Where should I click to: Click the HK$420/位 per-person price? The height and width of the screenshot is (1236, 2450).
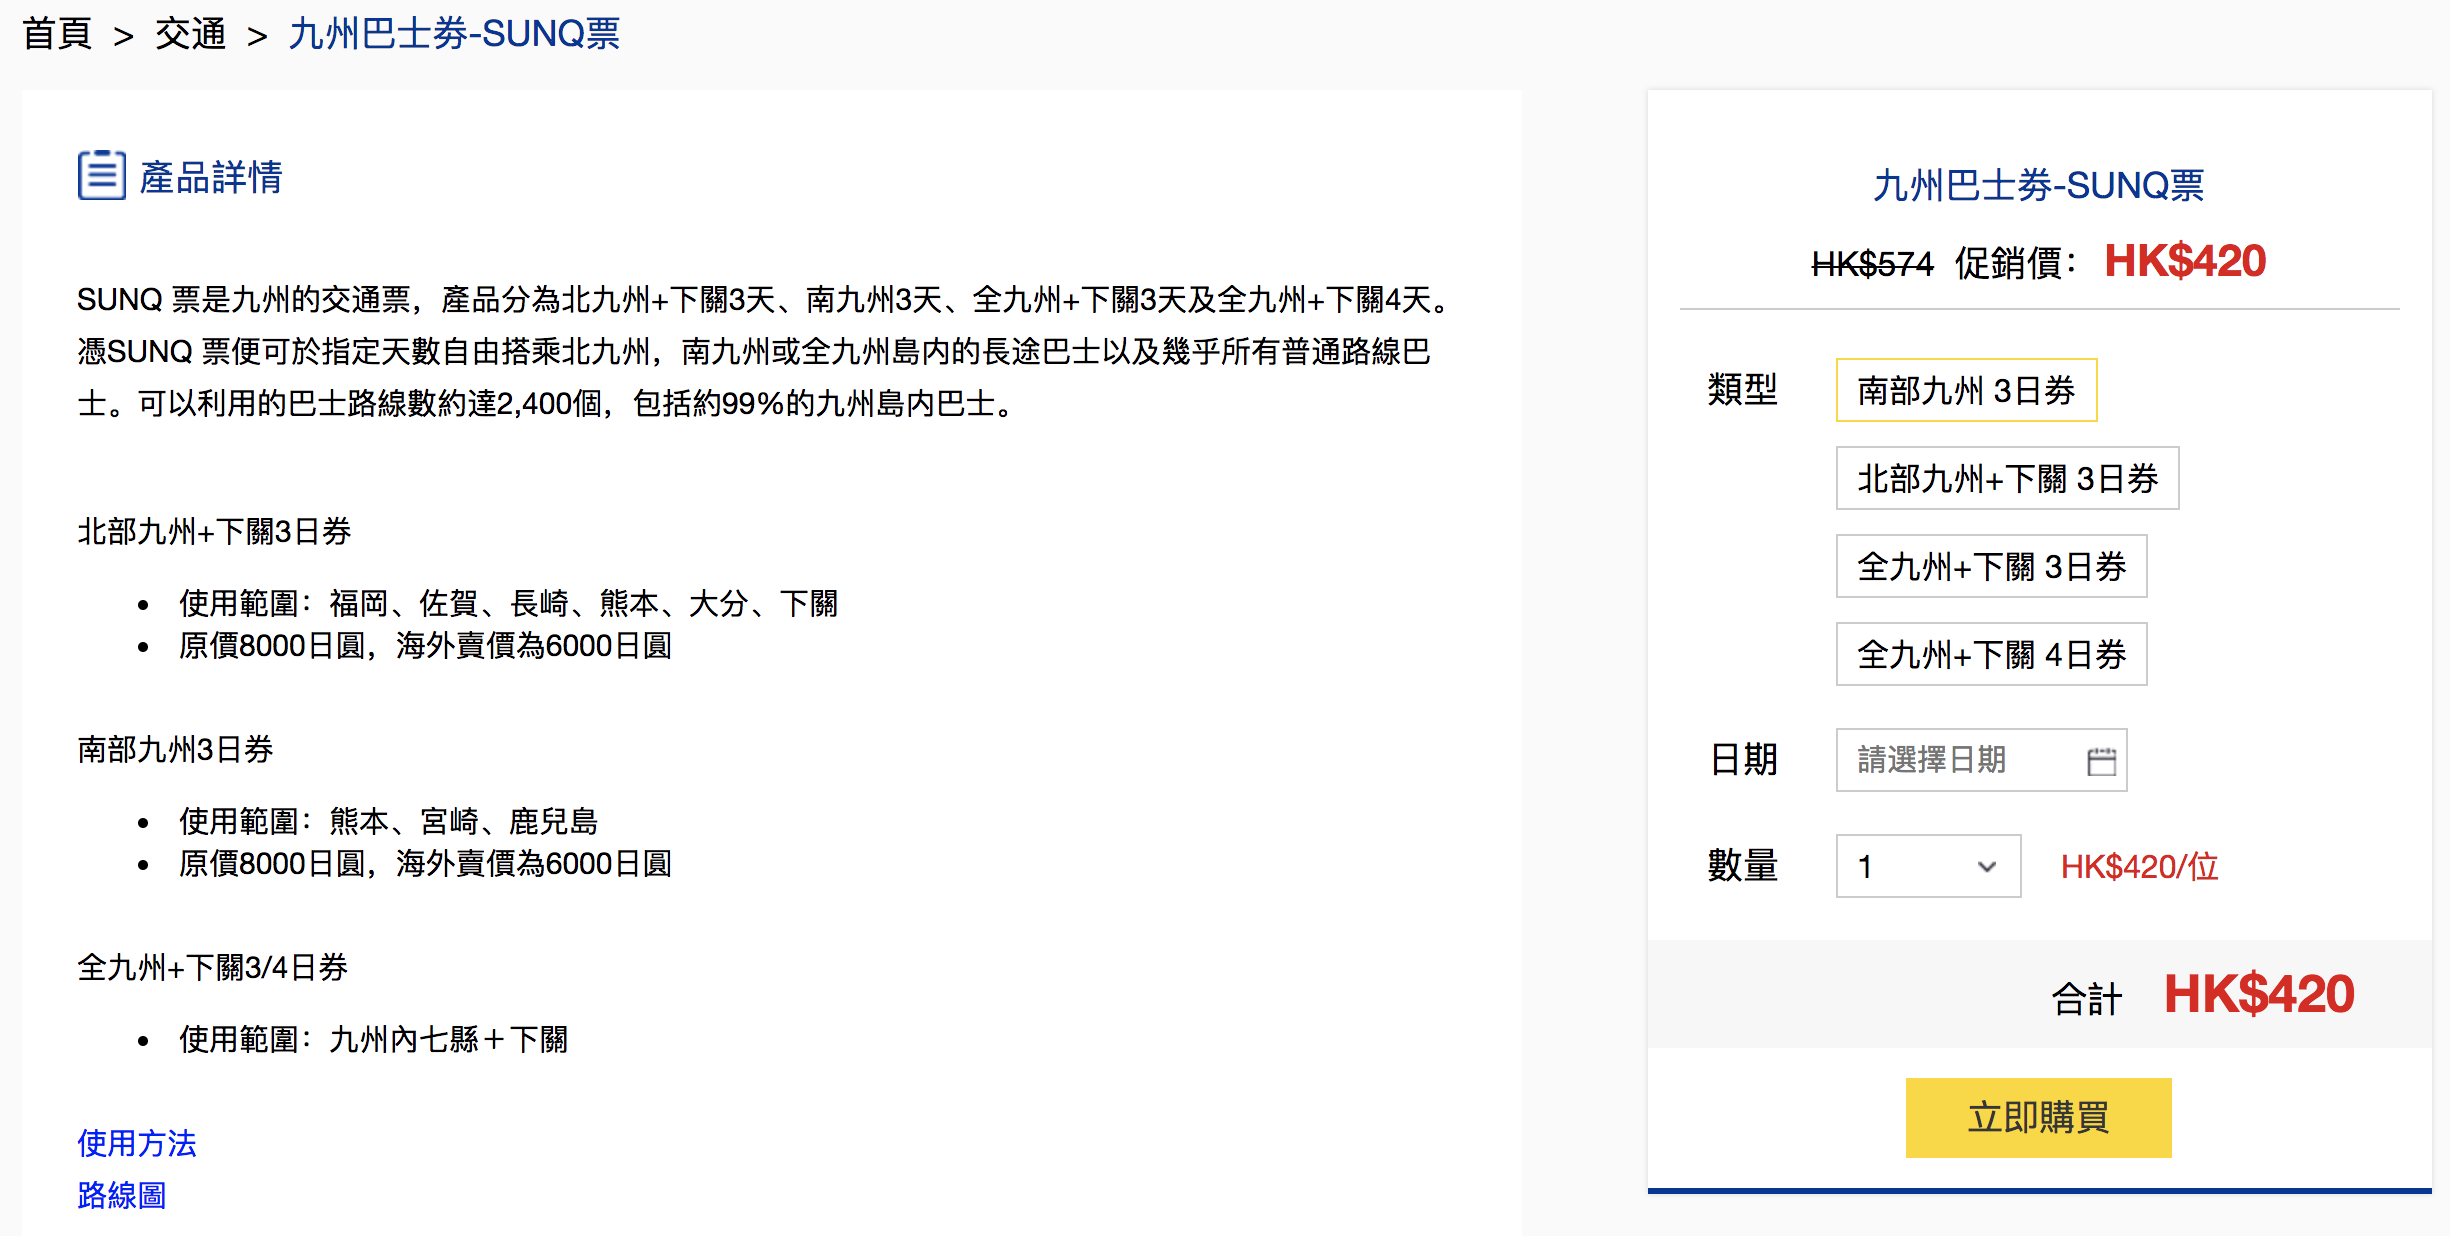pyautogui.click(x=2140, y=866)
